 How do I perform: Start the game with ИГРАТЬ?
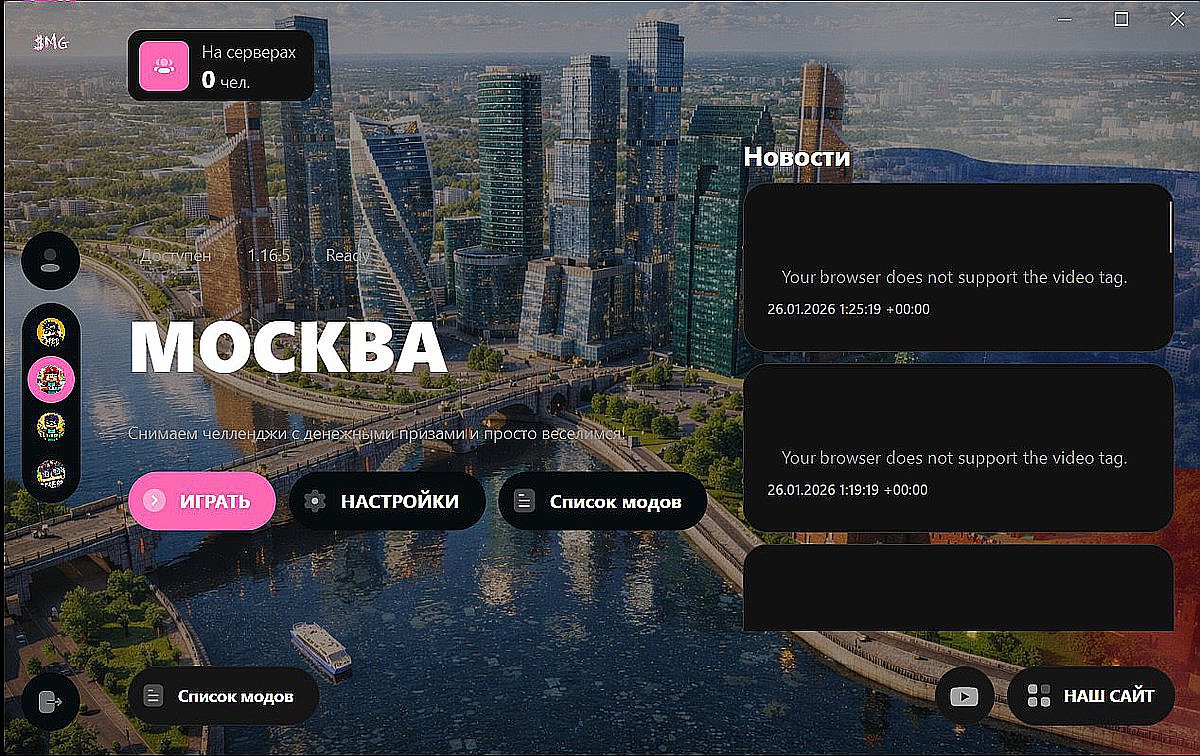click(x=202, y=501)
